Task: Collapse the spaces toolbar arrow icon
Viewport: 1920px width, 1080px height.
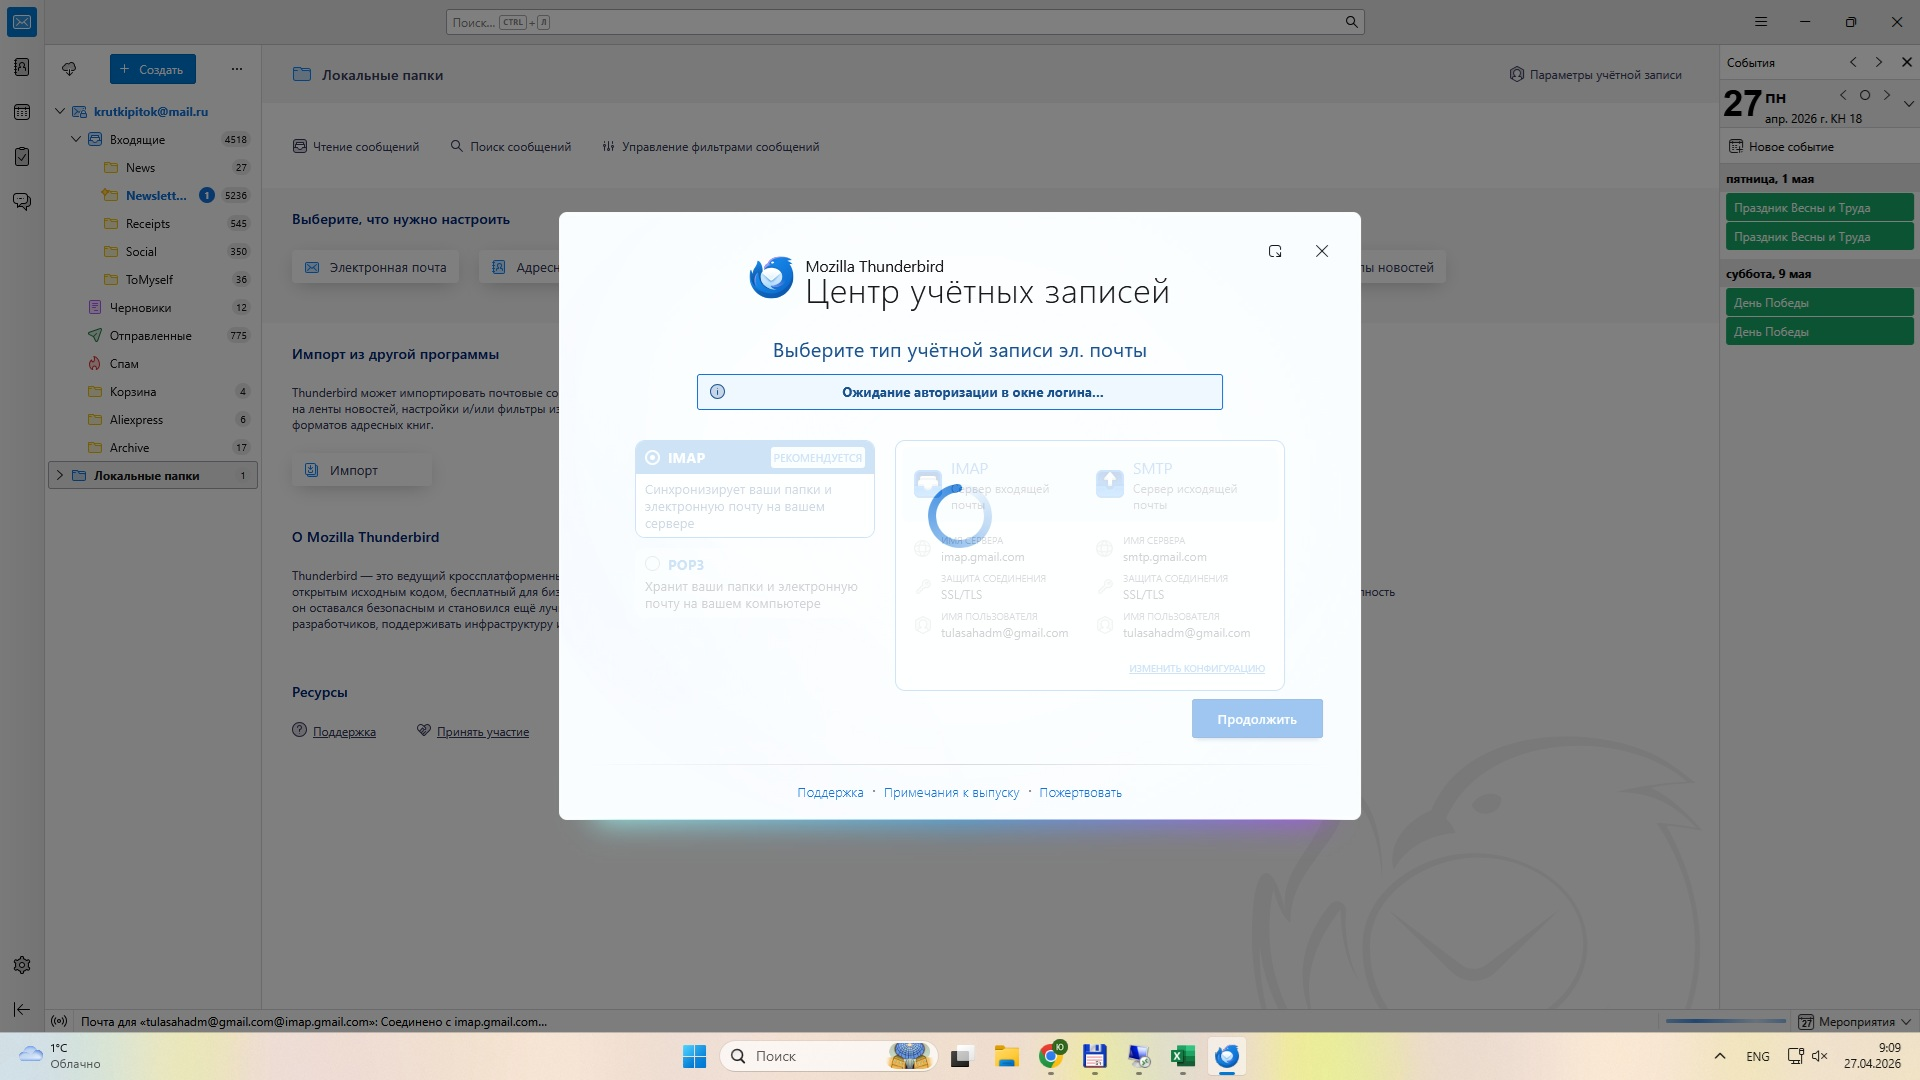Action: click(22, 1010)
